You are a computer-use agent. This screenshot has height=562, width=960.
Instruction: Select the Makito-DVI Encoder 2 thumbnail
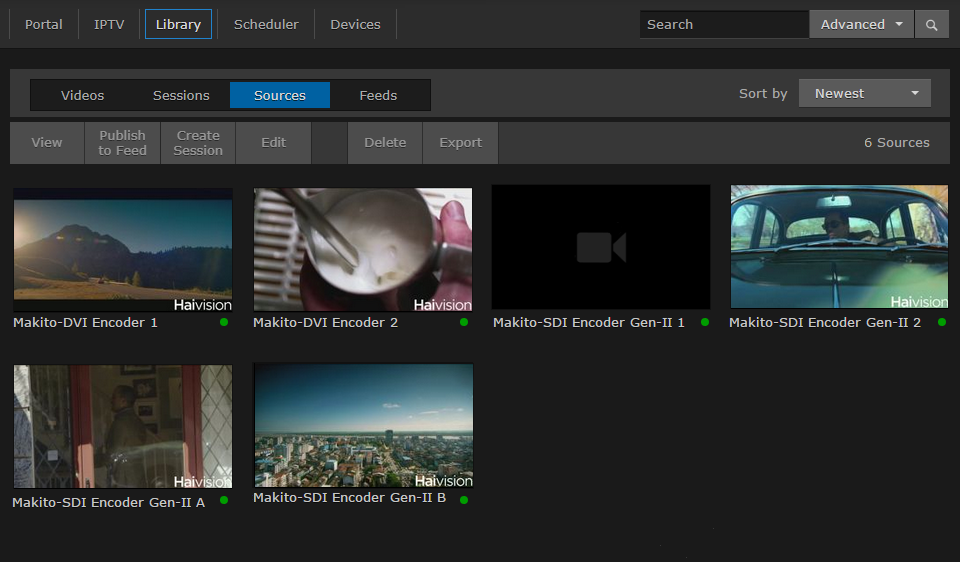coord(363,250)
